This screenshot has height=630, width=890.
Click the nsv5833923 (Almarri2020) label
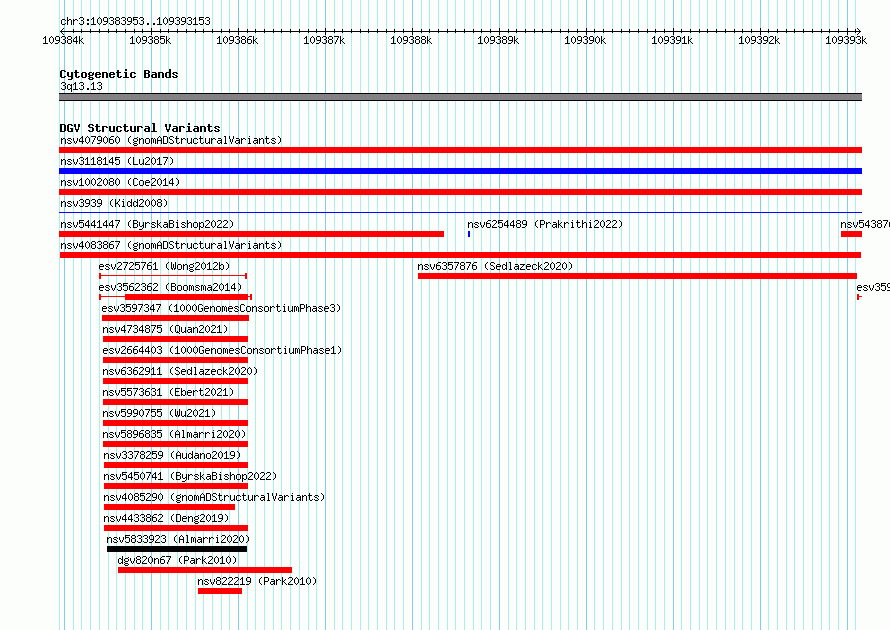point(178,539)
